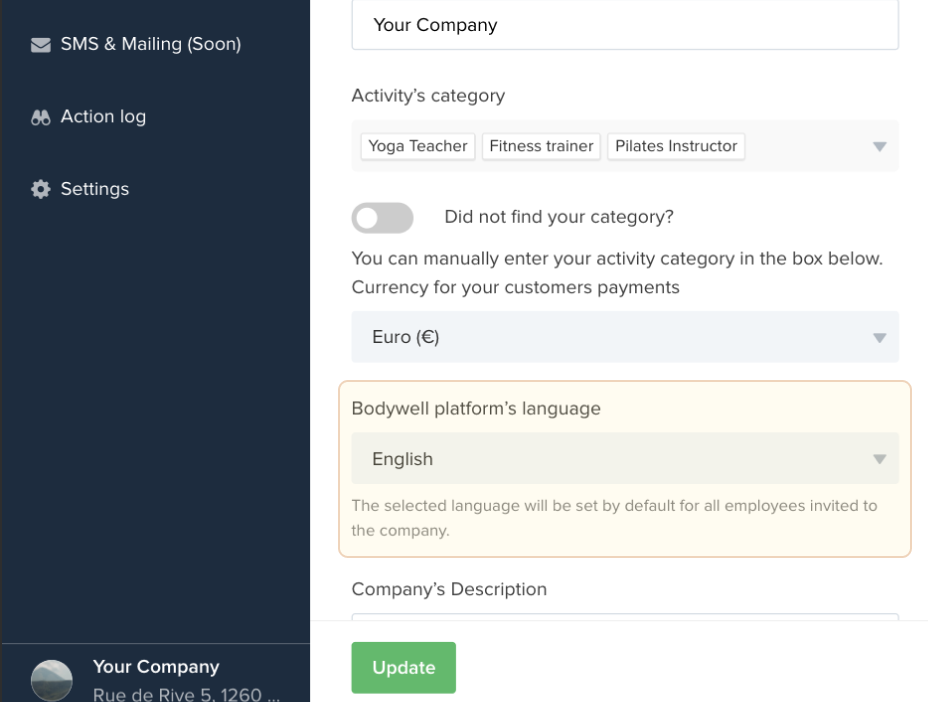Click the Company's Description text box
The image size is (928, 702).
[624, 617]
